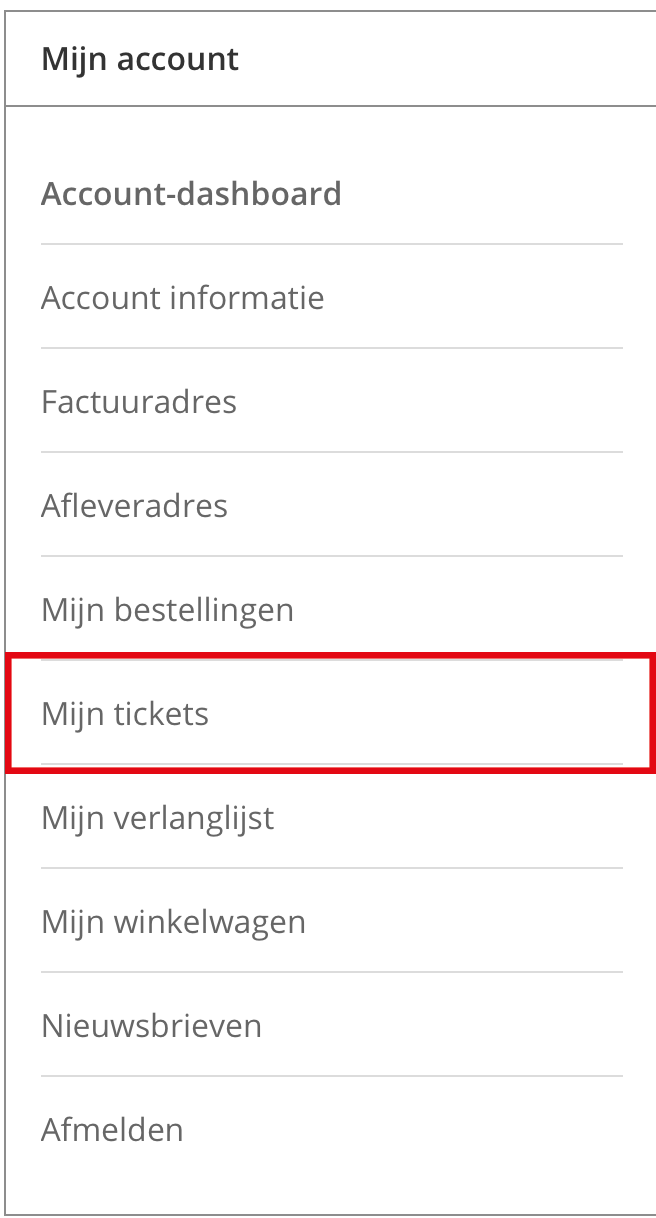Select the bold Account-dashboard menu item
Screen dimensions: 656x1218
point(191,193)
